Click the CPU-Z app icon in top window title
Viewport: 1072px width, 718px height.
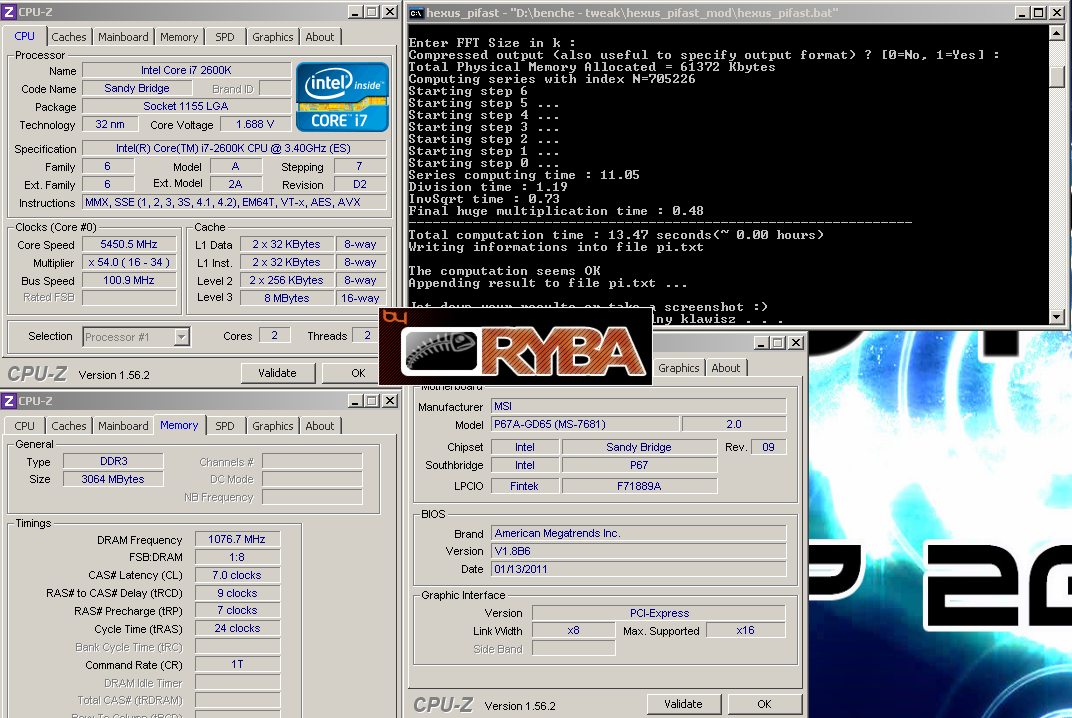click(9, 12)
